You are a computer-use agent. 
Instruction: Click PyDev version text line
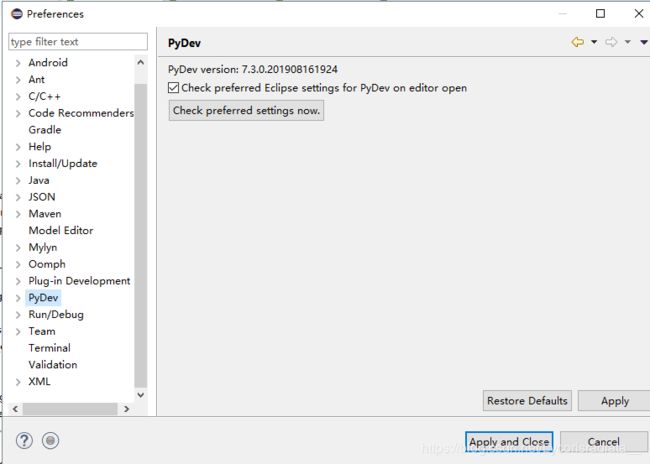252,69
